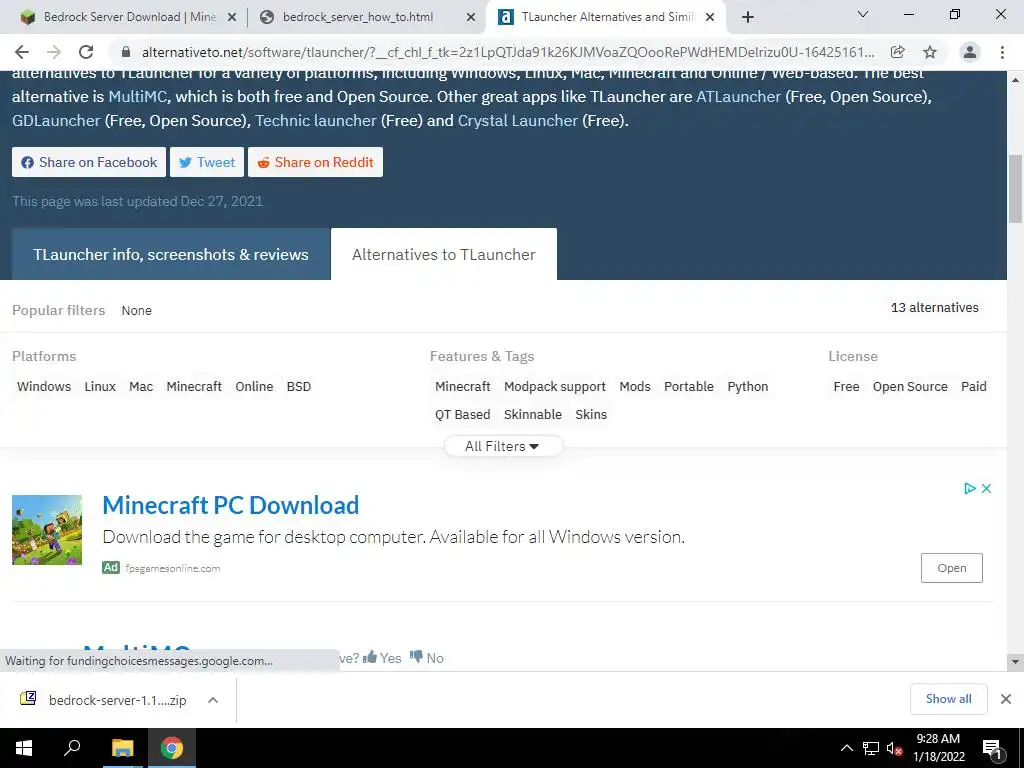Vote No thumbs down

click(x=426, y=658)
